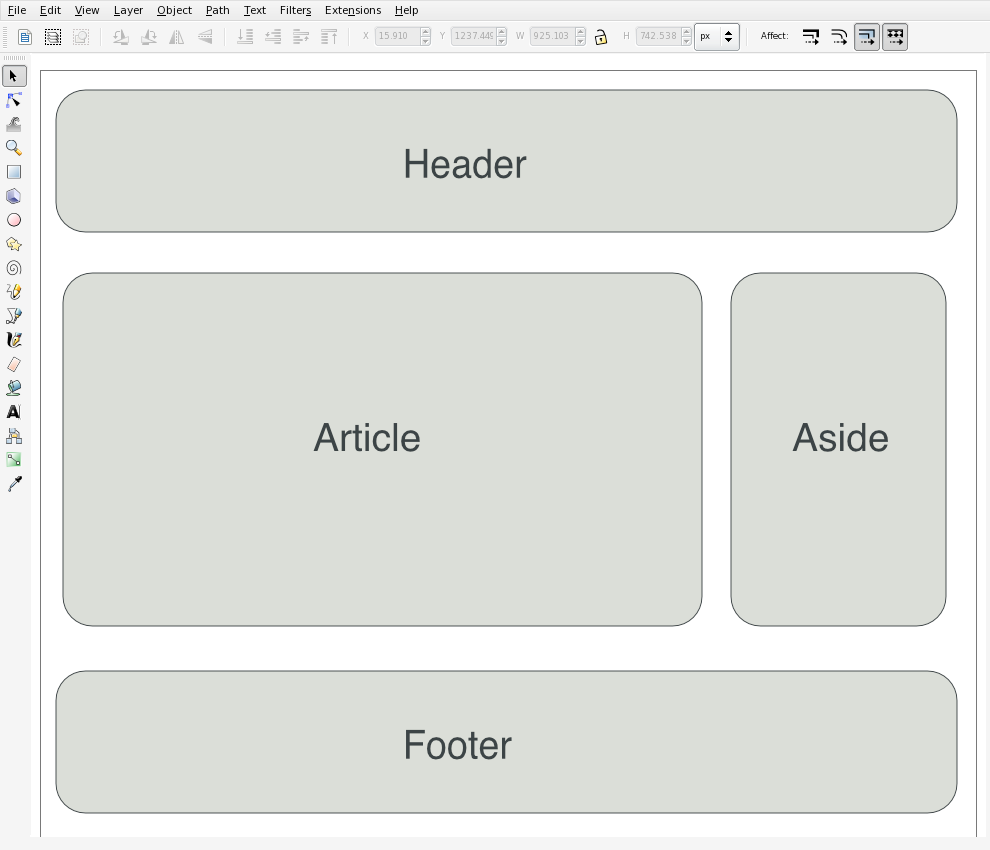Select the Node editing tool

14,100
